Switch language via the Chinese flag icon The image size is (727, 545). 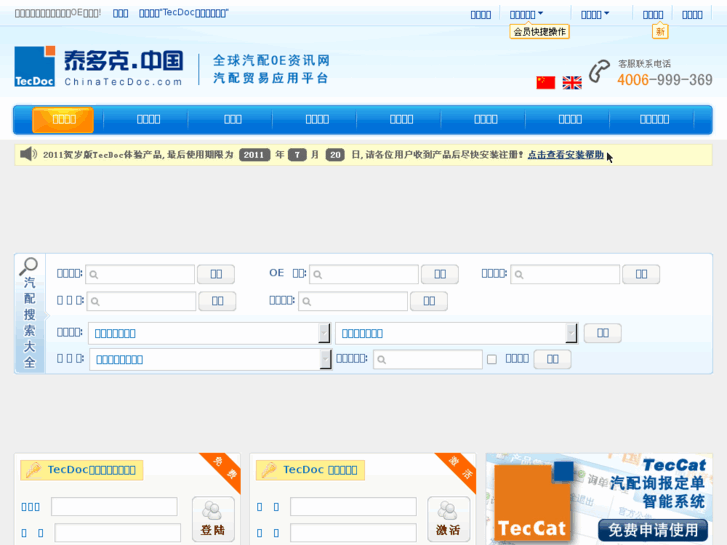click(x=545, y=83)
